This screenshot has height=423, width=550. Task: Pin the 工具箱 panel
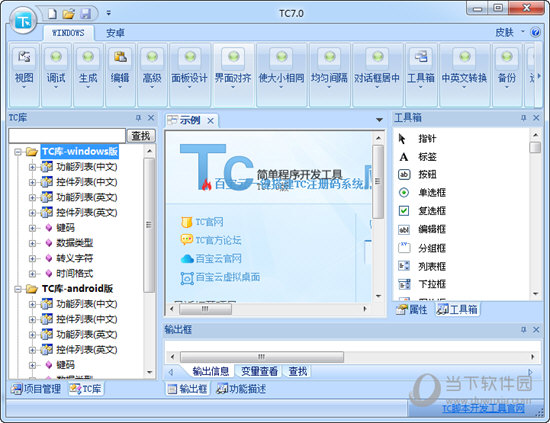[523, 118]
